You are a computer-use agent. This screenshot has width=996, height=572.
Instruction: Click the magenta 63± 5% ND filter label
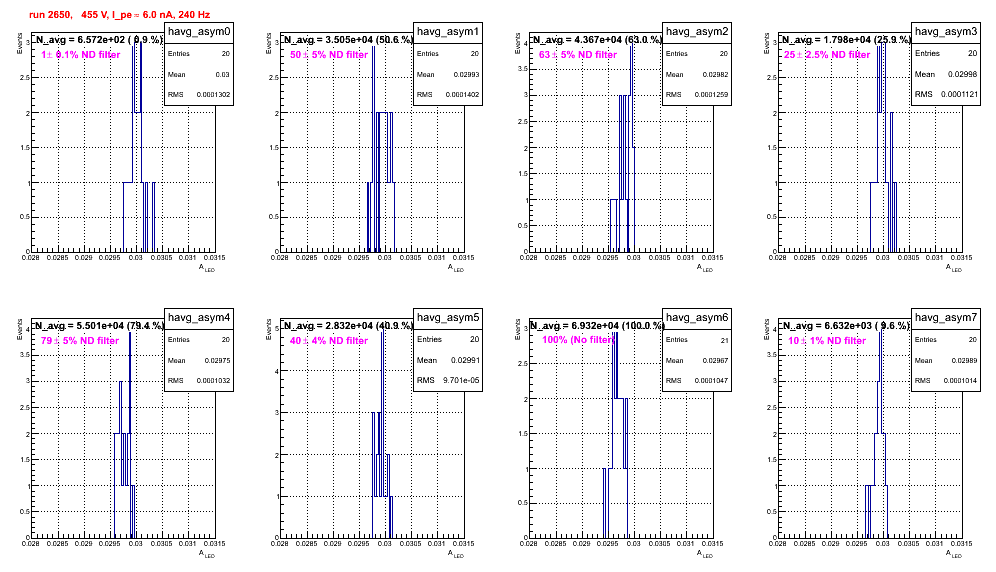[x=578, y=55]
